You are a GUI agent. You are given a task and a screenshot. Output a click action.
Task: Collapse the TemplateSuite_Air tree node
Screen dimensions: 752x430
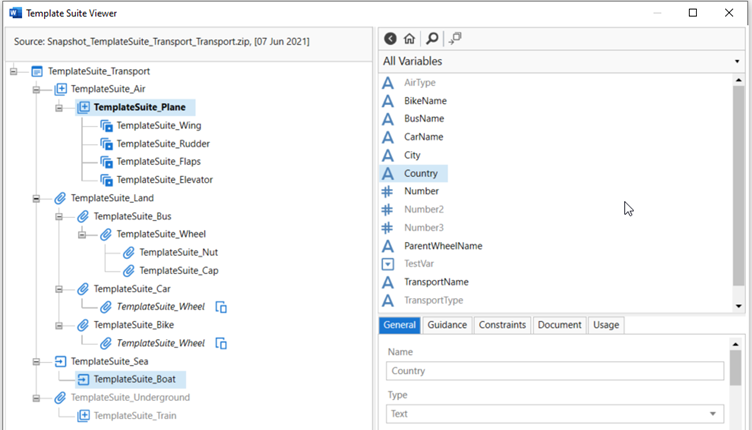(37, 89)
